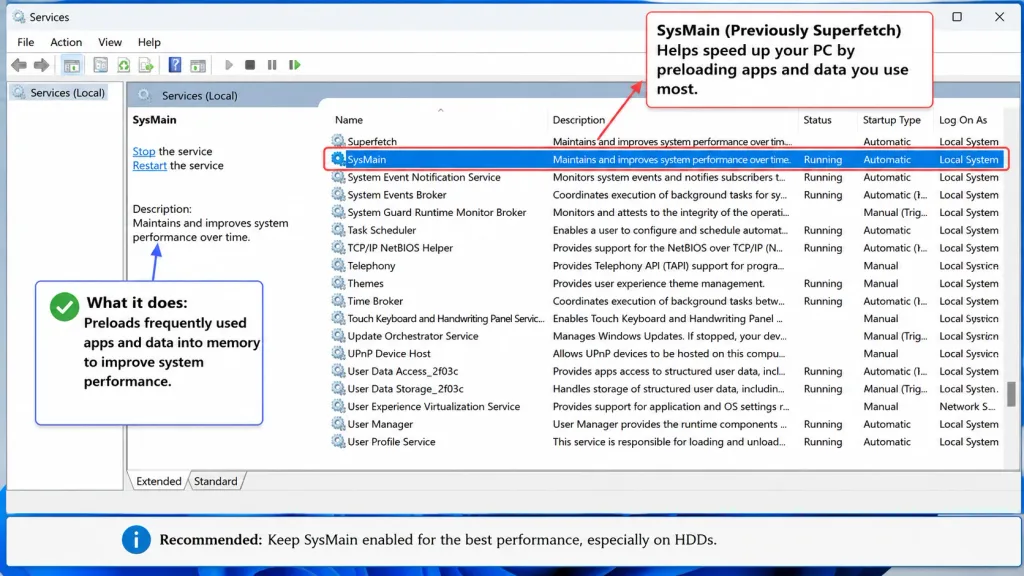Sort by the Log On As column header
The image size is (1024, 576).
point(963,120)
